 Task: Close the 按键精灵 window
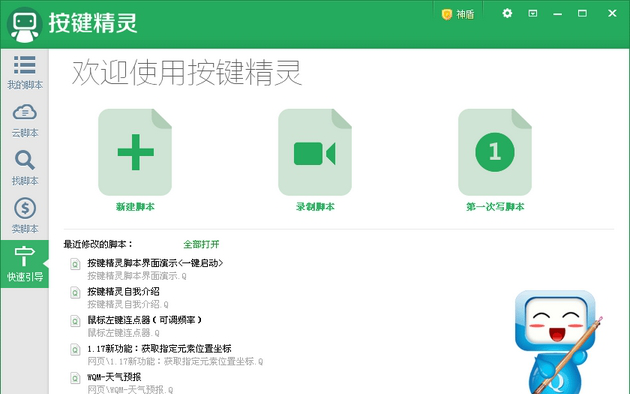[x=612, y=13]
